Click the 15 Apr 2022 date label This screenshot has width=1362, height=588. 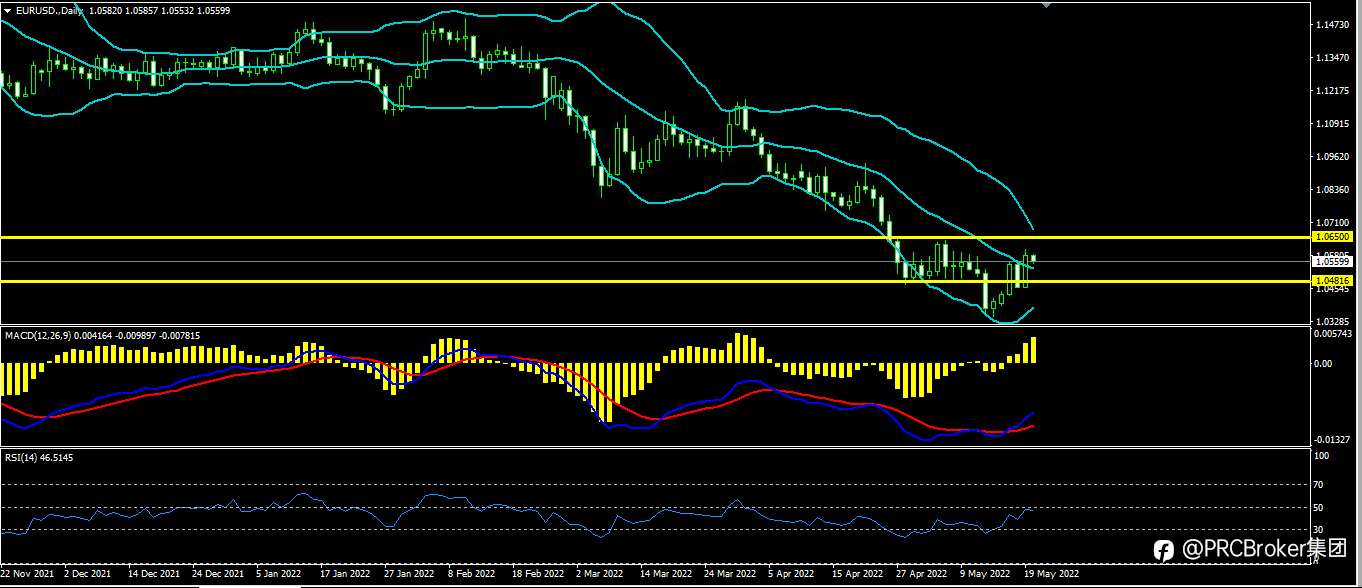click(858, 575)
